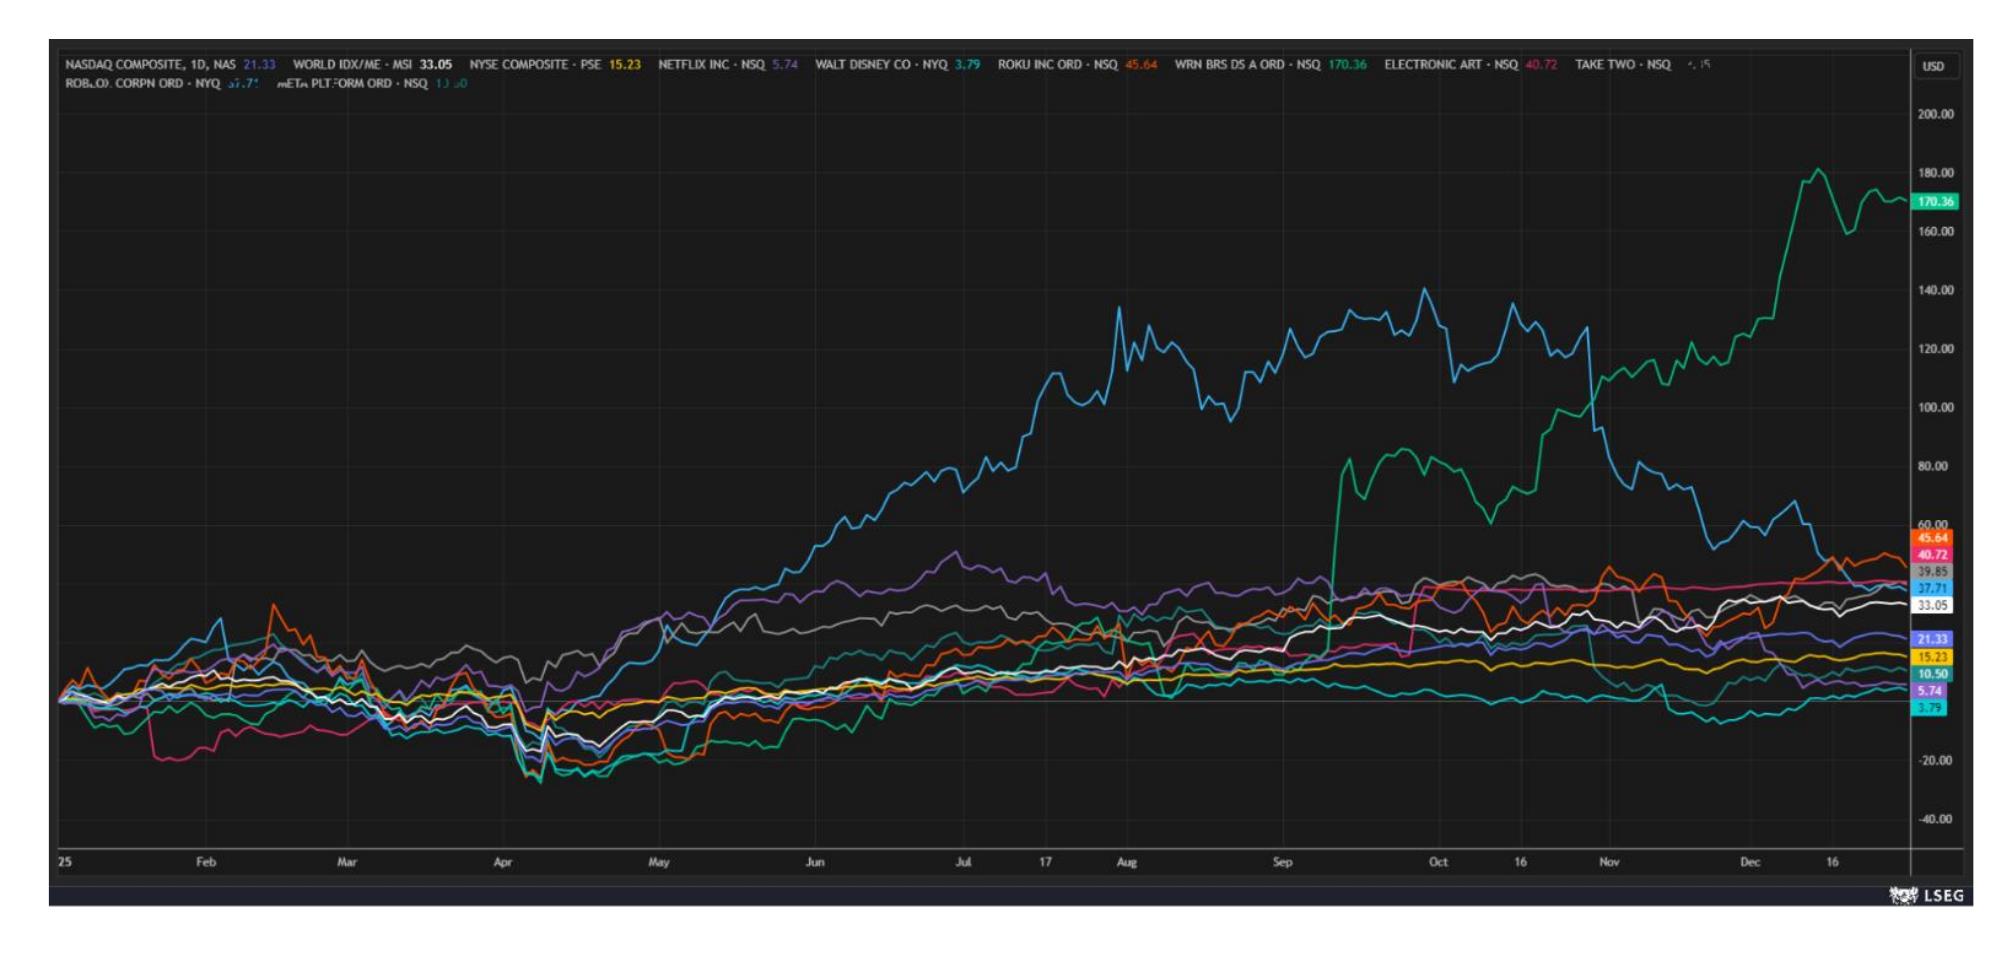Click the Oct label on time axis

tap(1438, 862)
